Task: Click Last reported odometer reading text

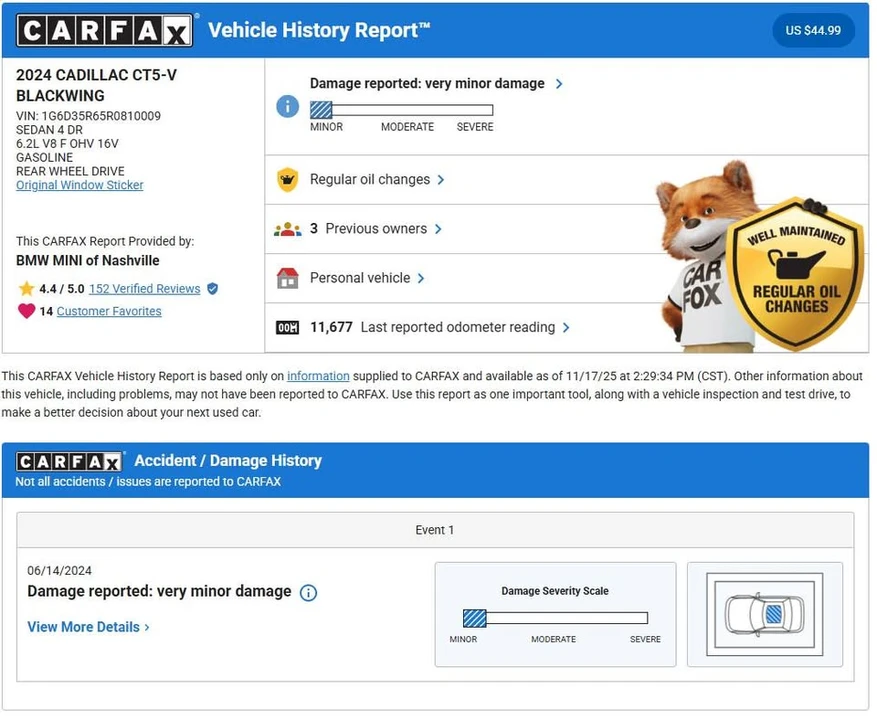Action: (459, 328)
